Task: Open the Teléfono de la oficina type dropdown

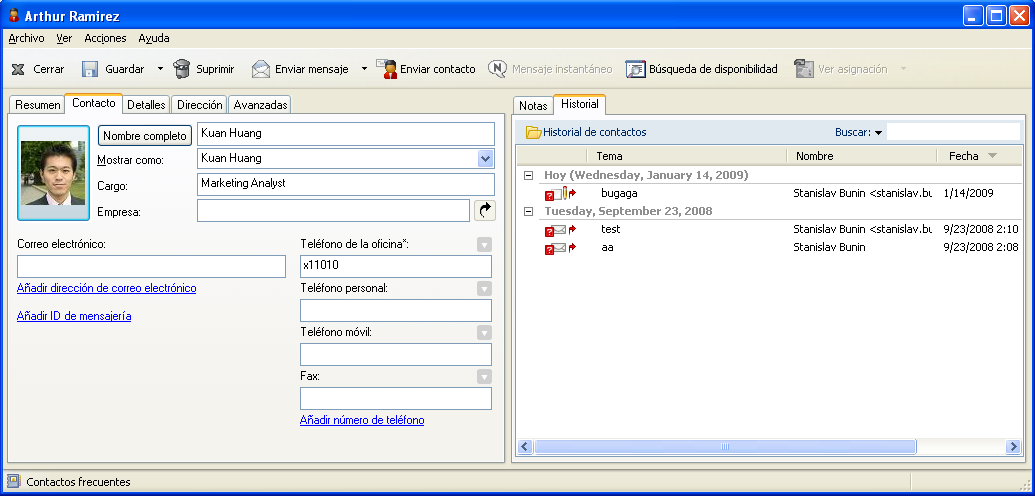Action: [484, 245]
